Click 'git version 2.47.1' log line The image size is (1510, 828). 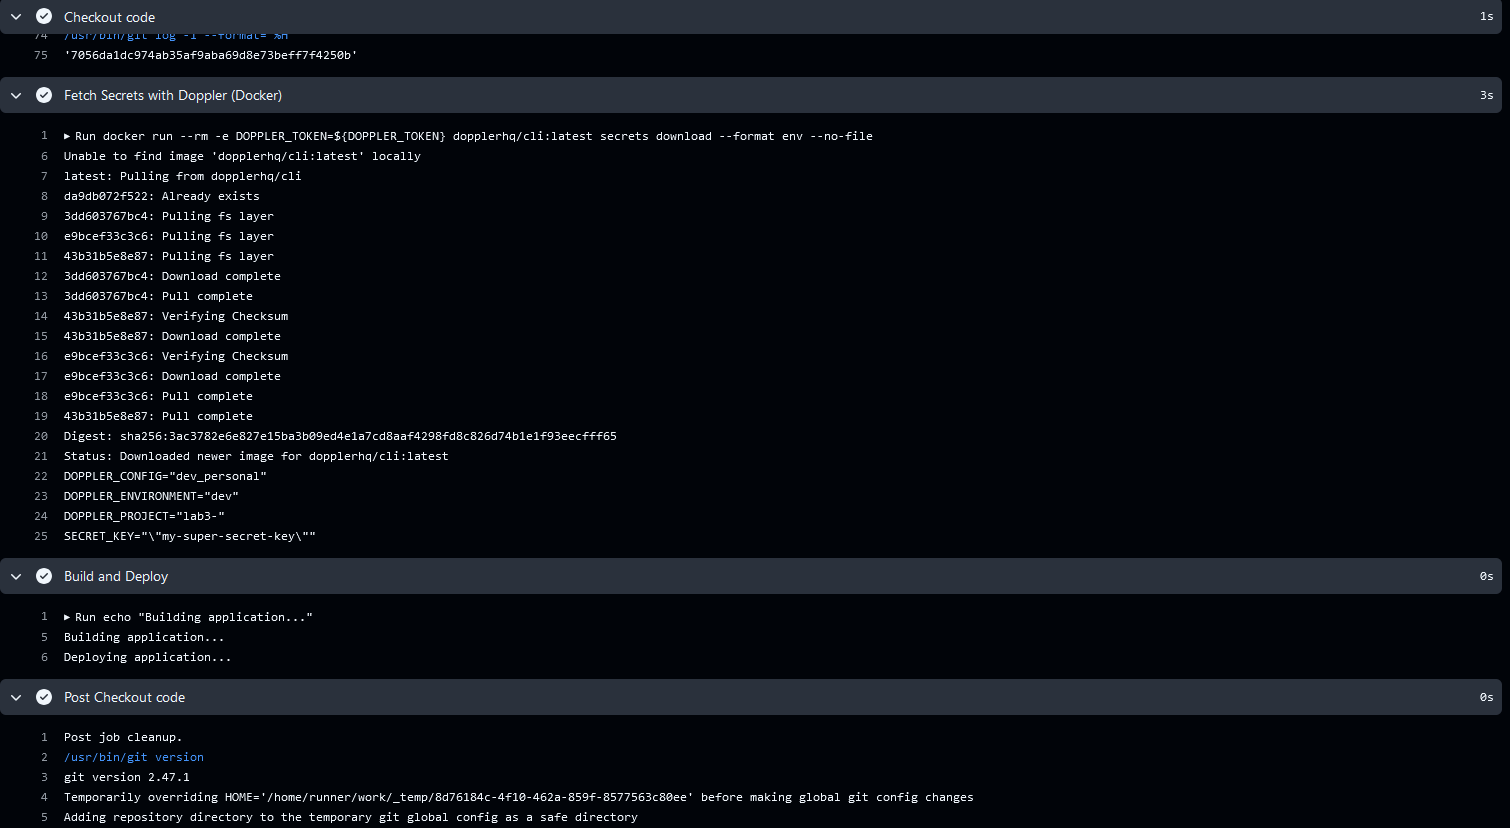click(x=127, y=777)
